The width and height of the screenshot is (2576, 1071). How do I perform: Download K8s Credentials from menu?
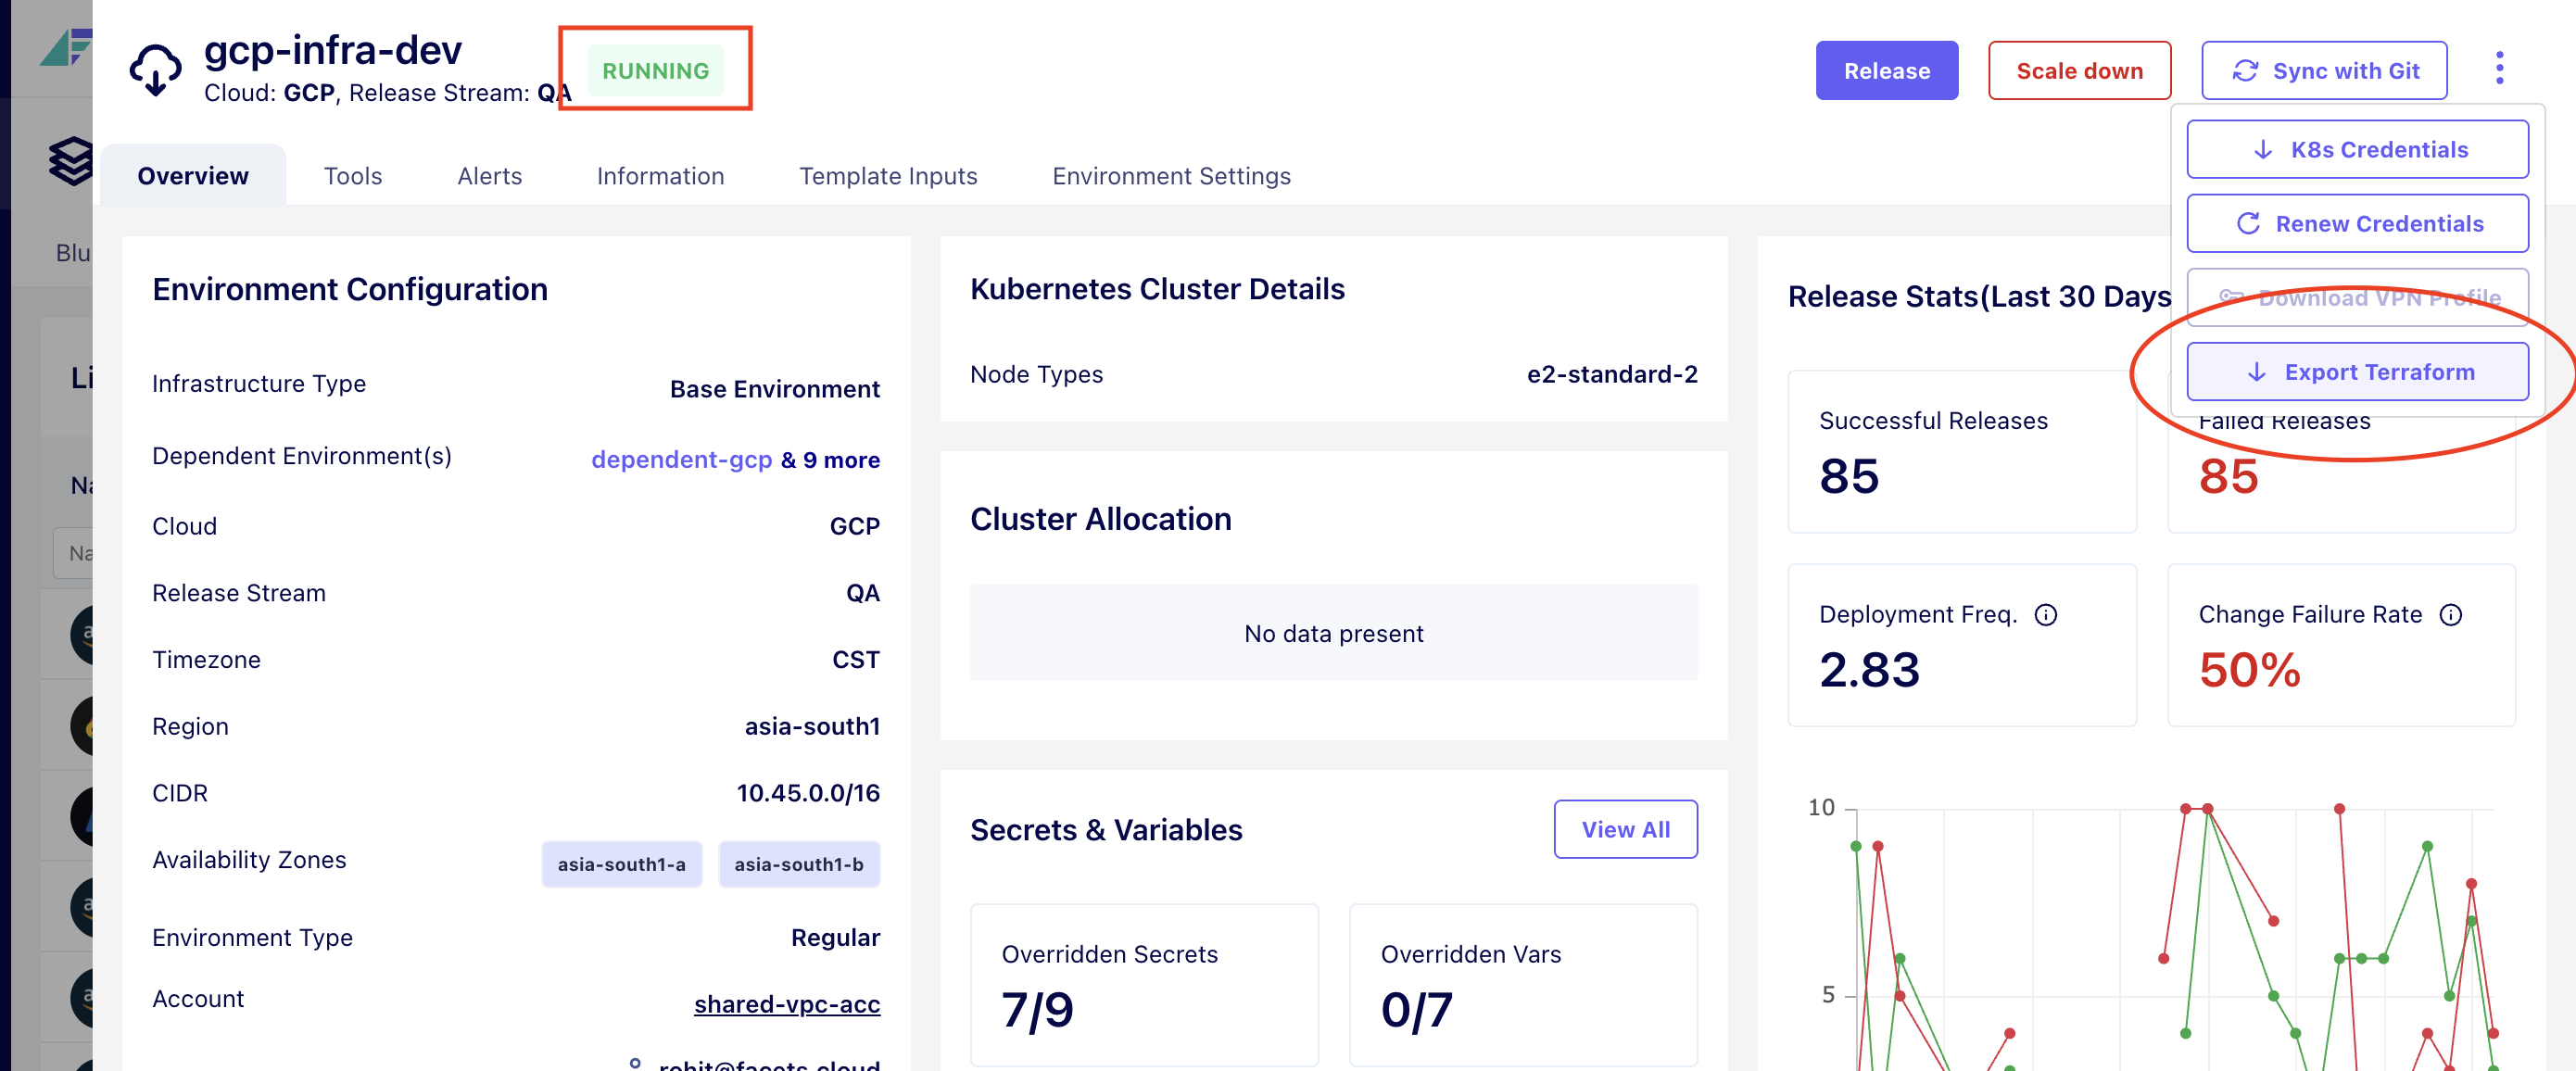tap(2357, 149)
